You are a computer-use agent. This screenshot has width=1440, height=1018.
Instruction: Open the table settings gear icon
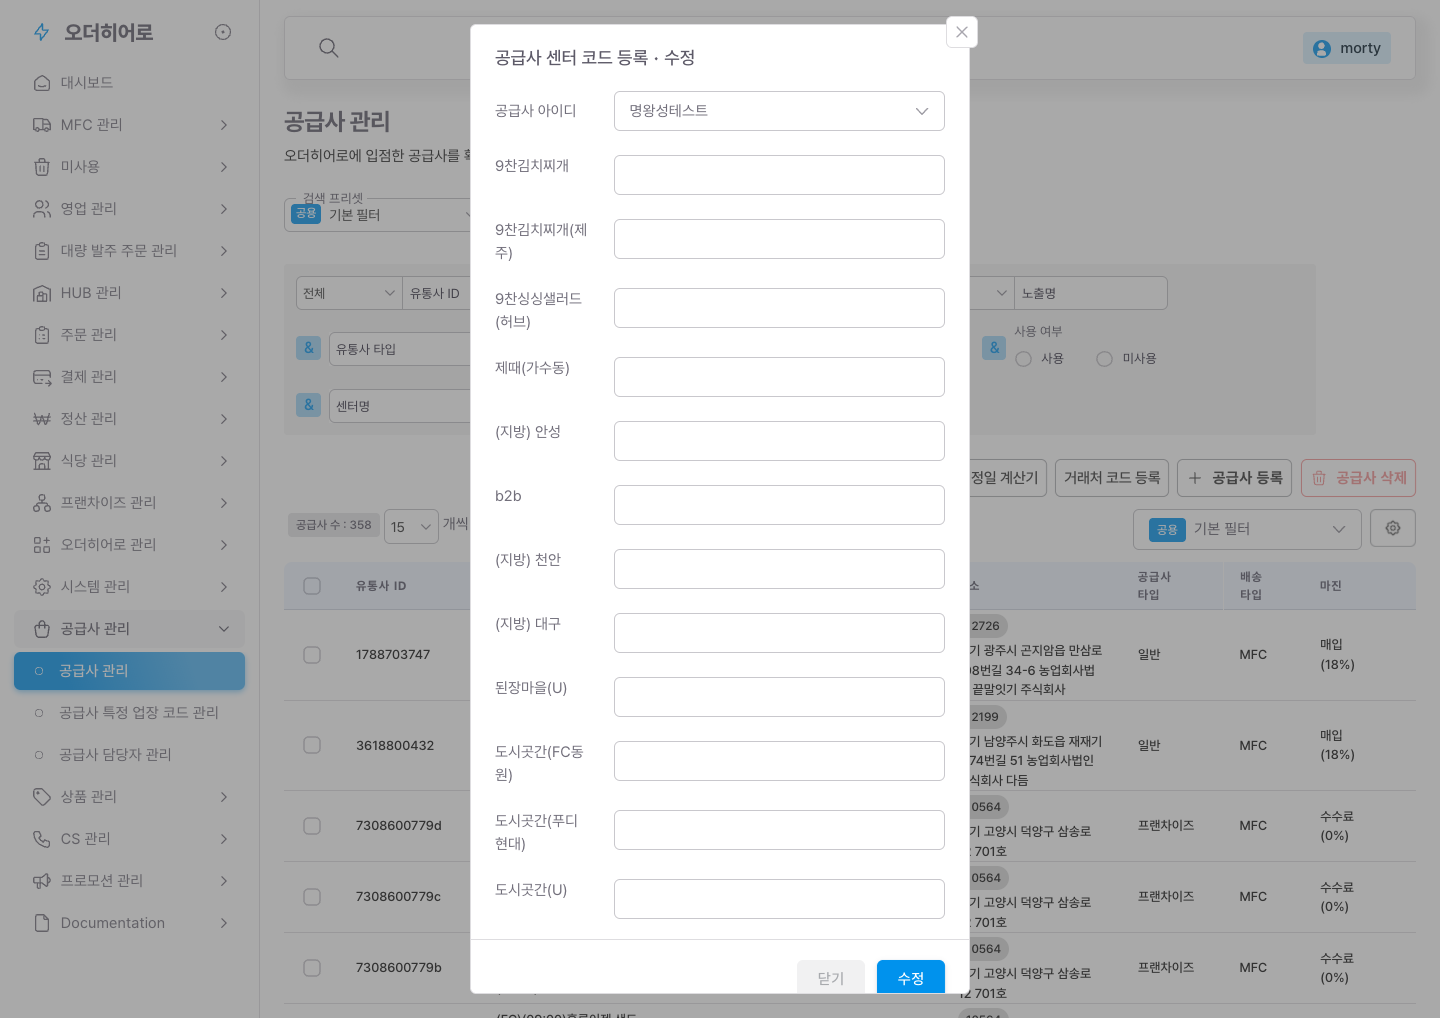[1393, 528]
